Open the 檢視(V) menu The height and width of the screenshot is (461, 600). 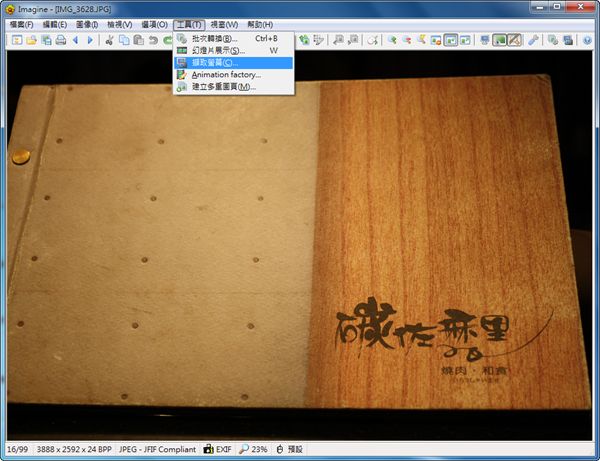(x=120, y=25)
